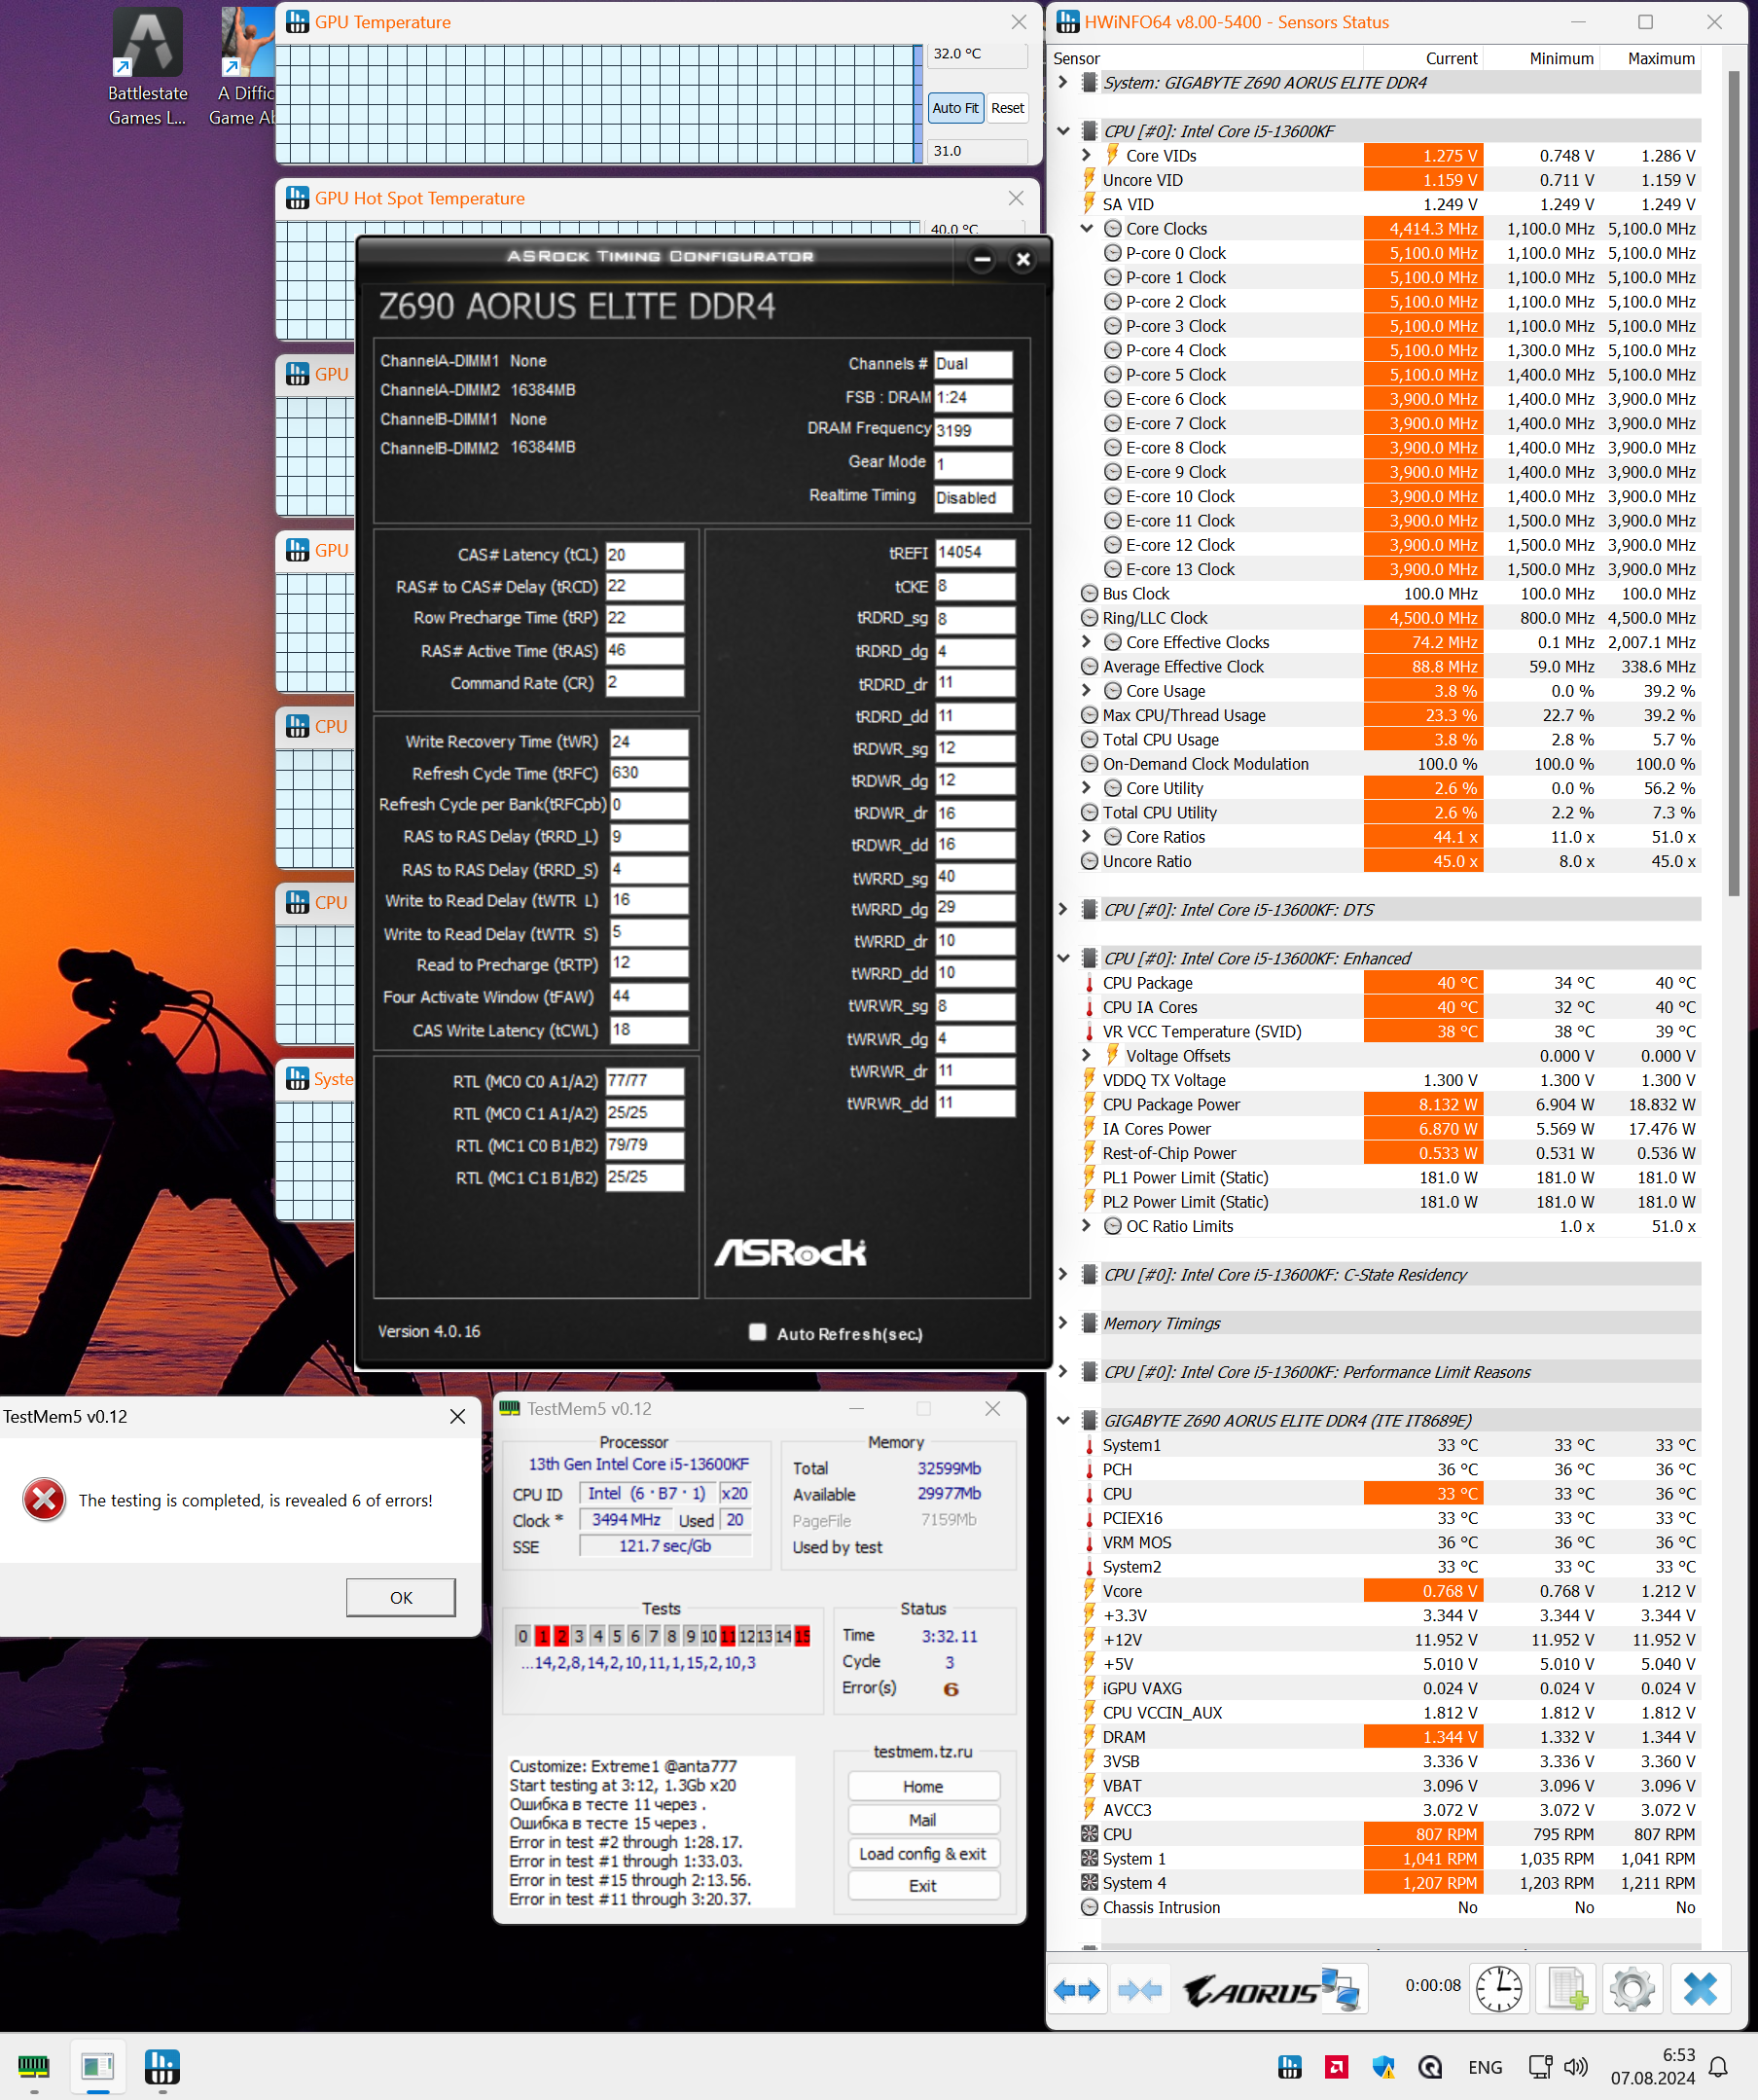Click Mail button in TestMem5
The image size is (1758, 2100).
tap(923, 1820)
